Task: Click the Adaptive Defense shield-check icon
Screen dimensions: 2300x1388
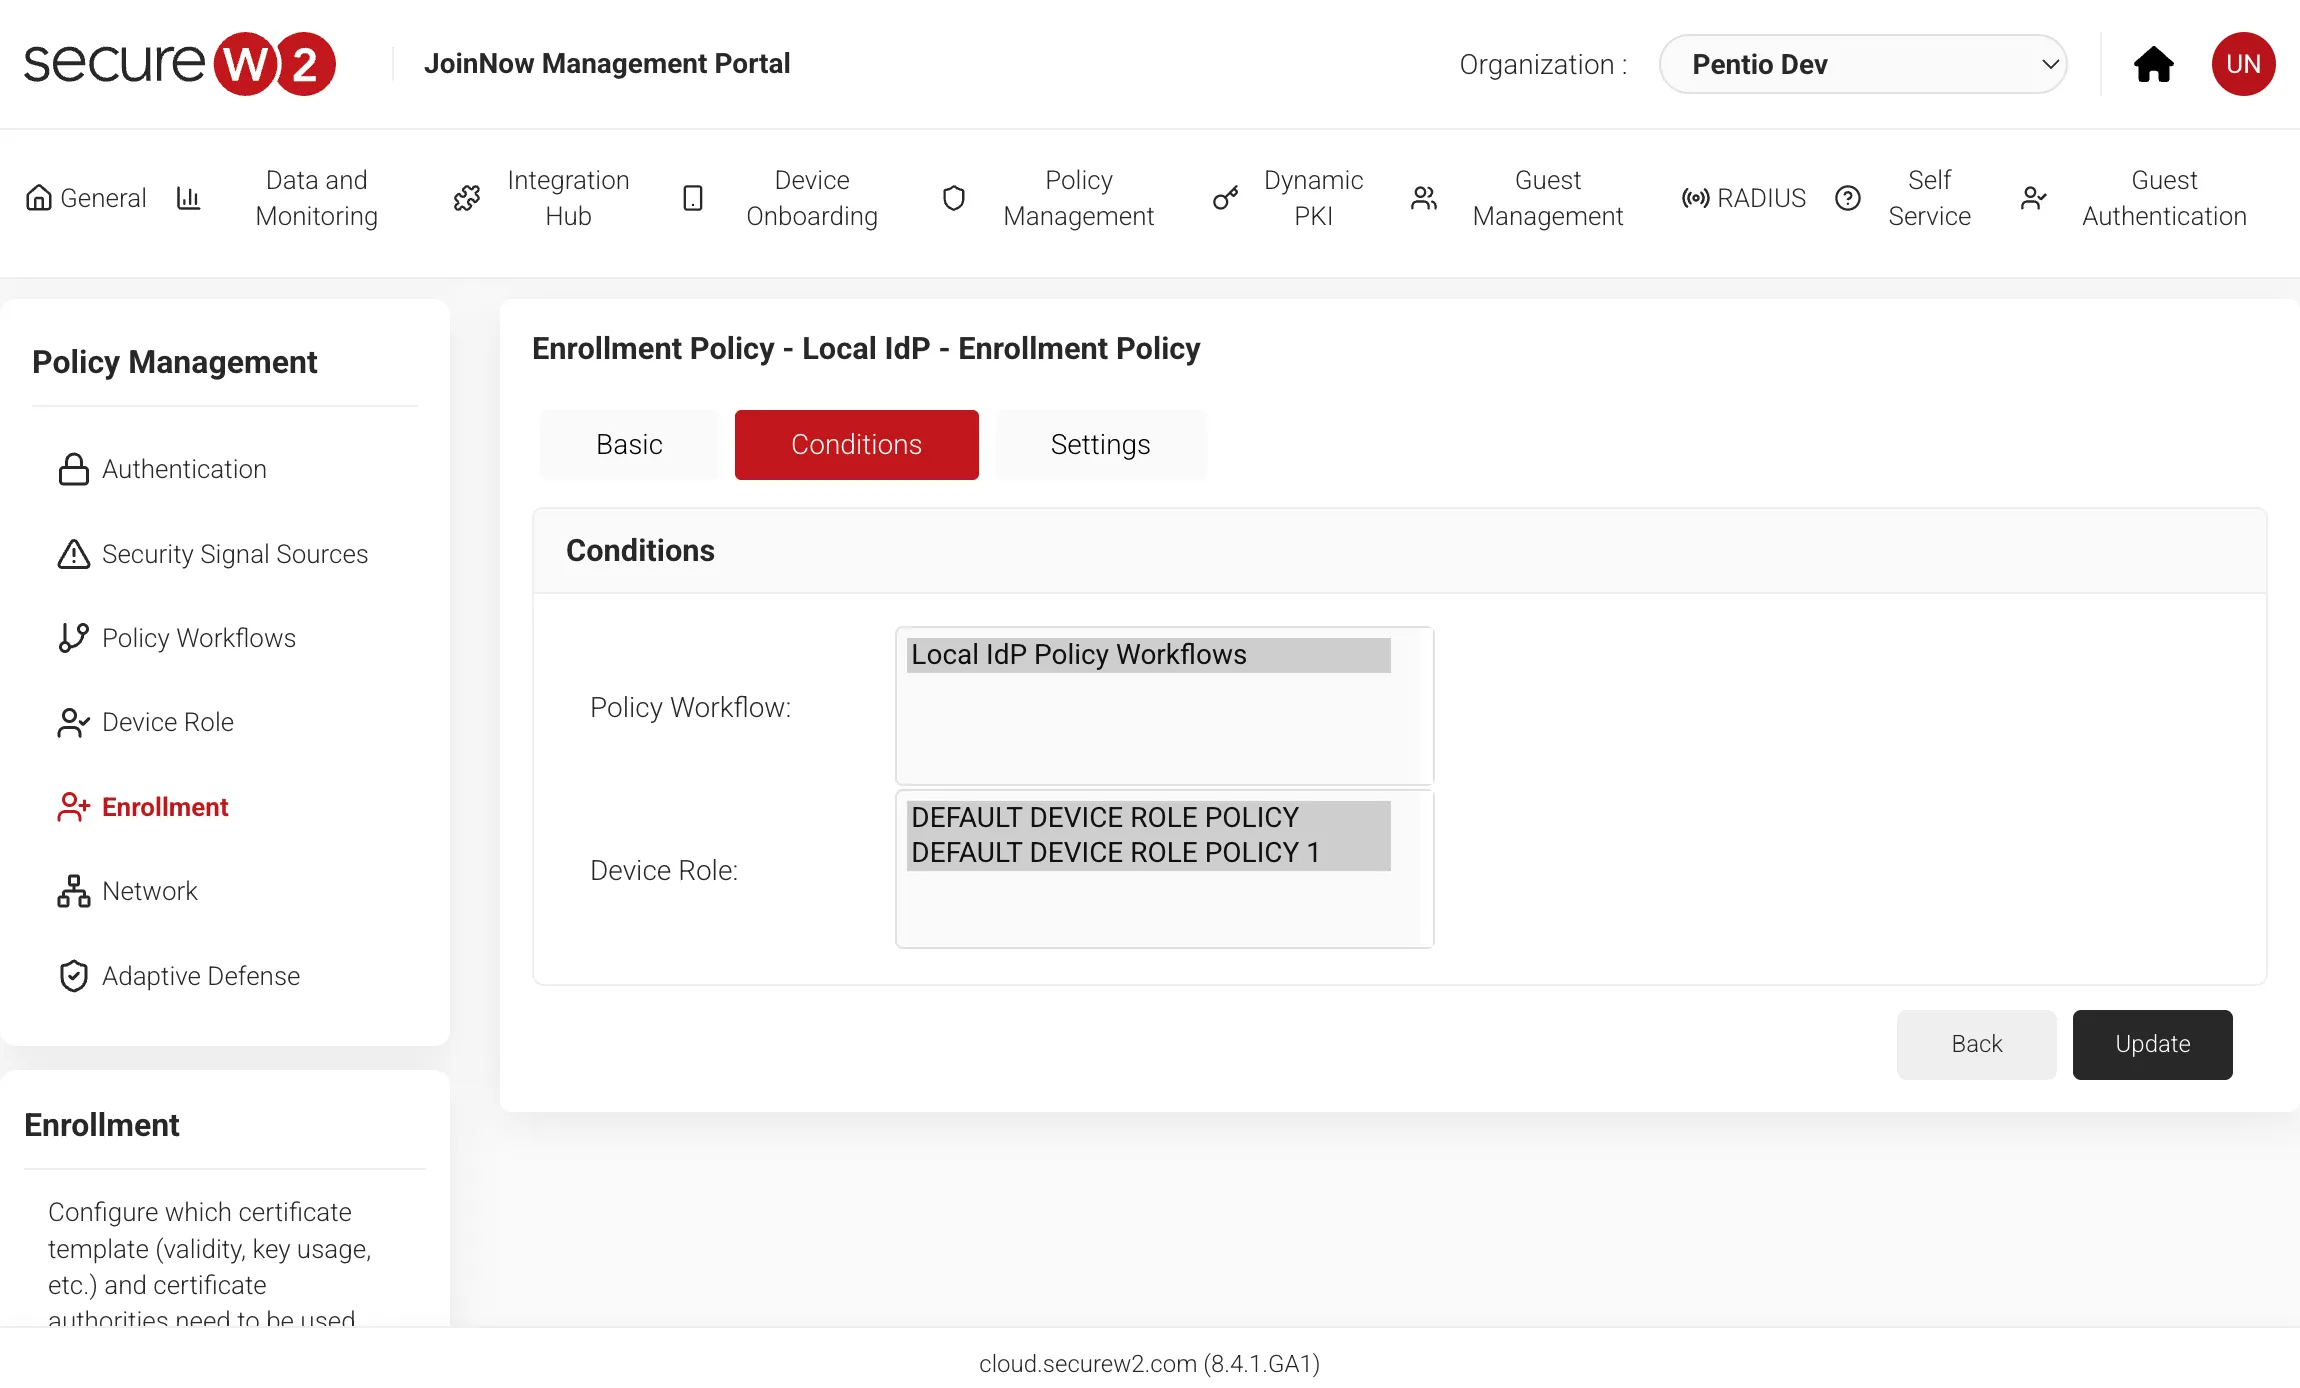Action: point(74,976)
